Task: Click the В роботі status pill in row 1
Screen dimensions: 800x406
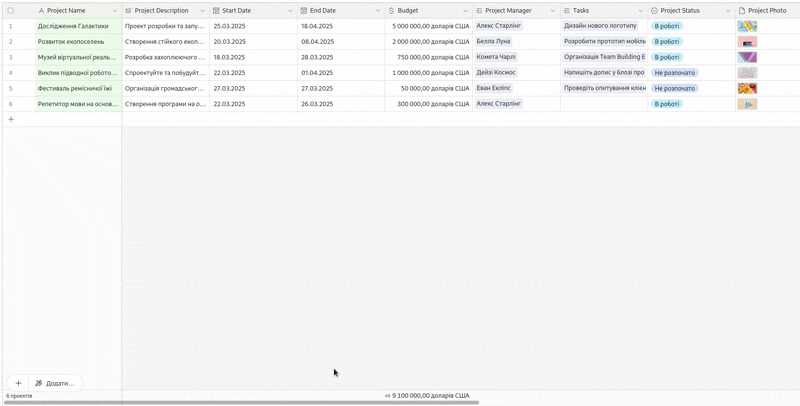Action: pyautogui.click(x=667, y=26)
